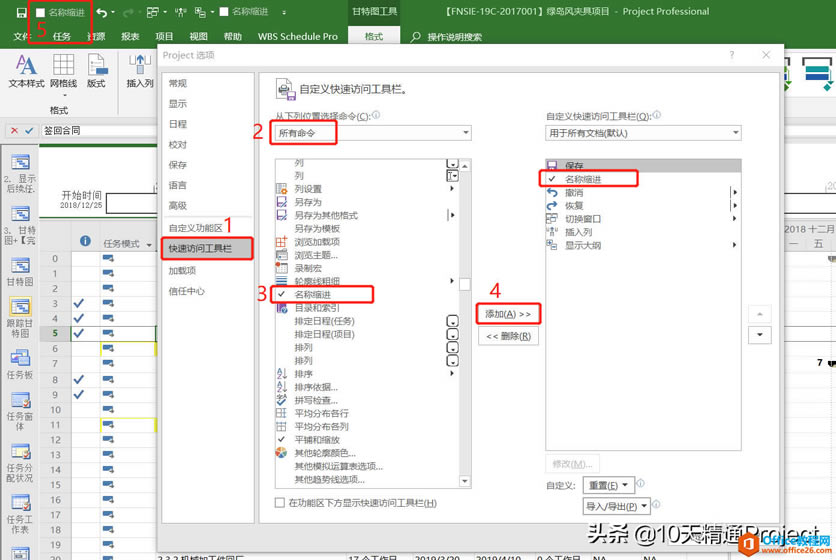Open 用于所有文档(默认) dropdown
The image size is (836, 560).
(644, 133)
